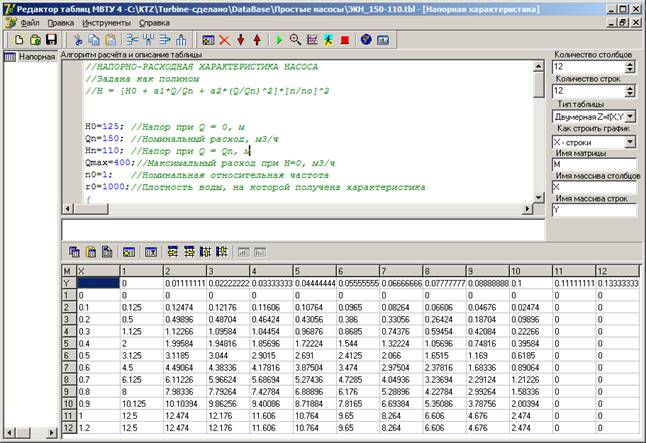The image size is (646, 443).
Task: Click the globe icon in toolbar
Action: point(366,39)
